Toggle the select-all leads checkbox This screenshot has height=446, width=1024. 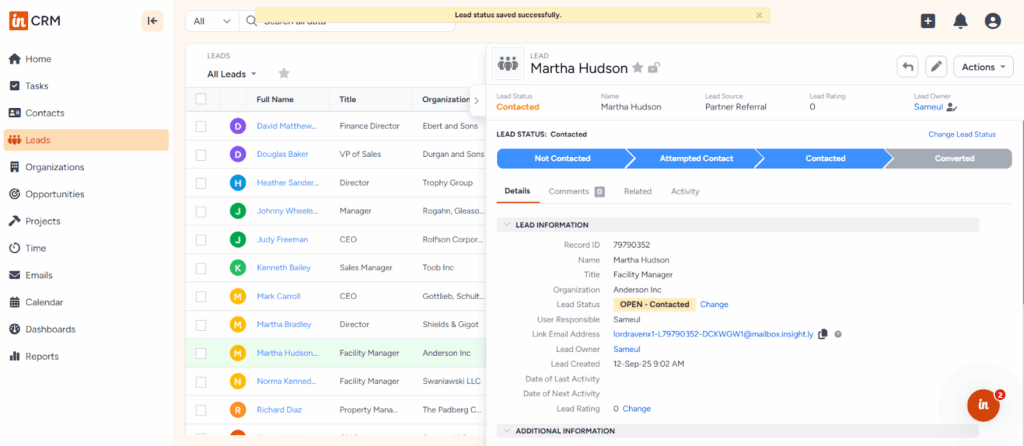201,99
